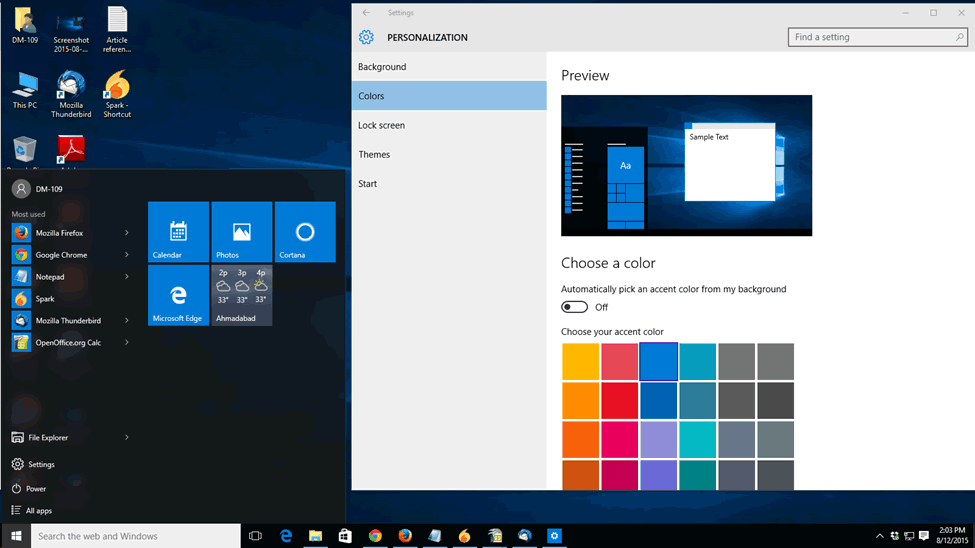975x548 pixels.
Task: Open Notepad from Most used list
Action: coord(71,277)
